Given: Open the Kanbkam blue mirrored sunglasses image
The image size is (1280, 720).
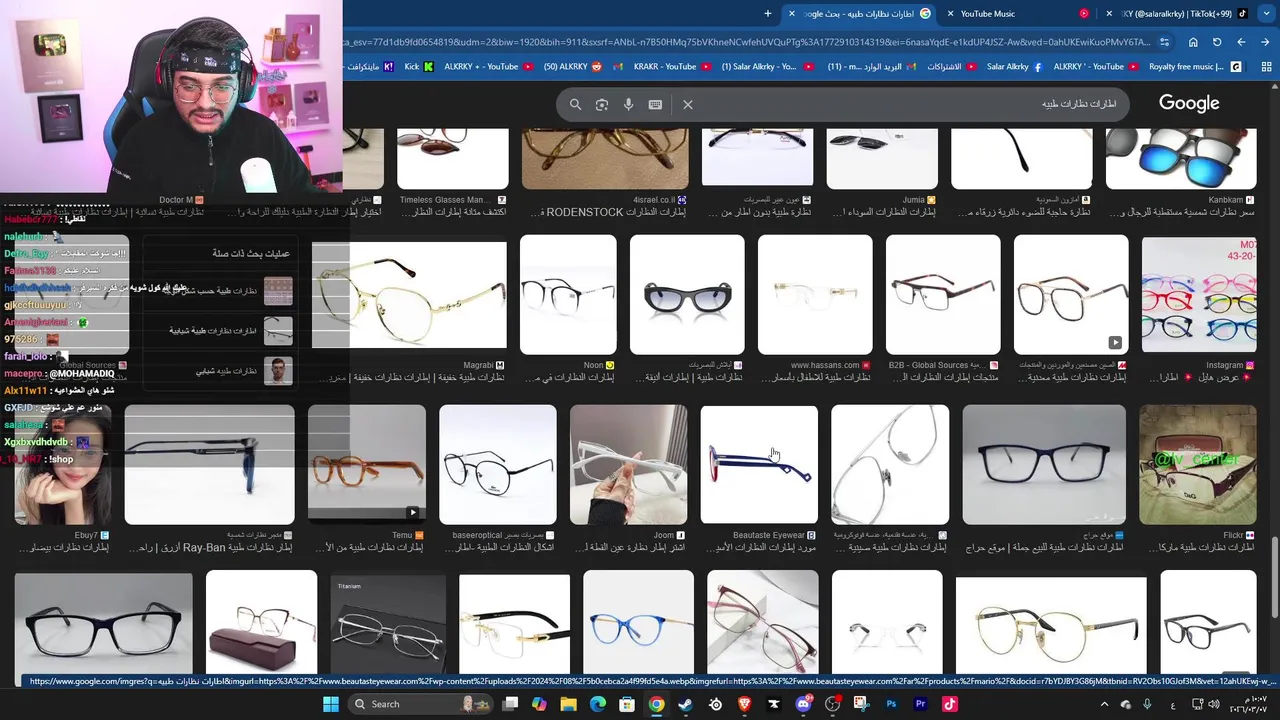Looking at the screenshot, I should click(x=1181, y=158).
